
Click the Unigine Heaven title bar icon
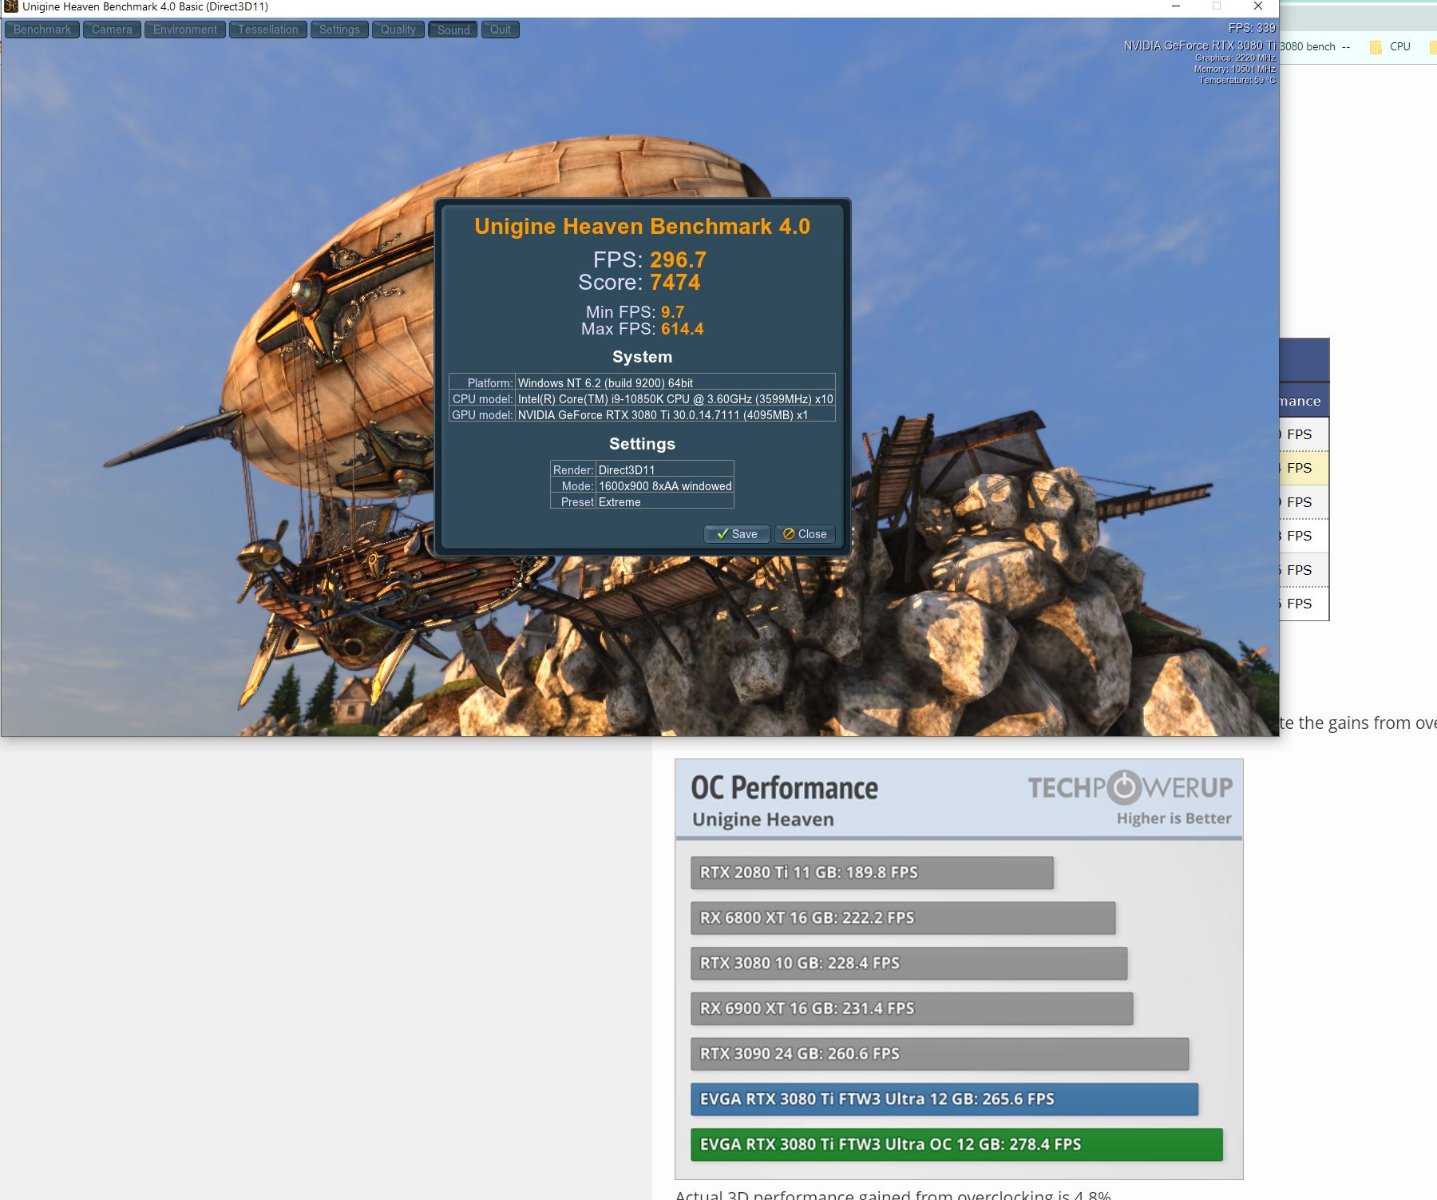[x=11, y=6]
